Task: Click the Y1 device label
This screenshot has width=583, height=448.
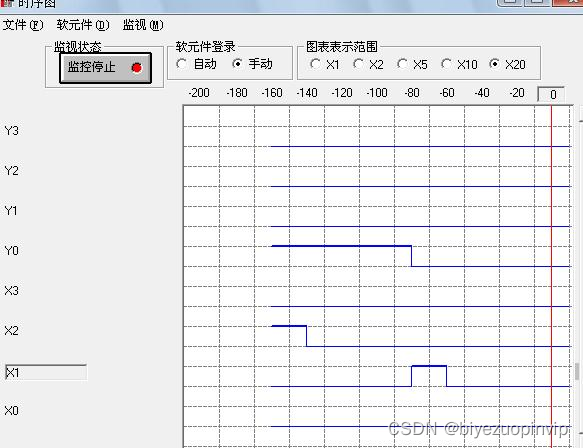Action: [11, 211]
